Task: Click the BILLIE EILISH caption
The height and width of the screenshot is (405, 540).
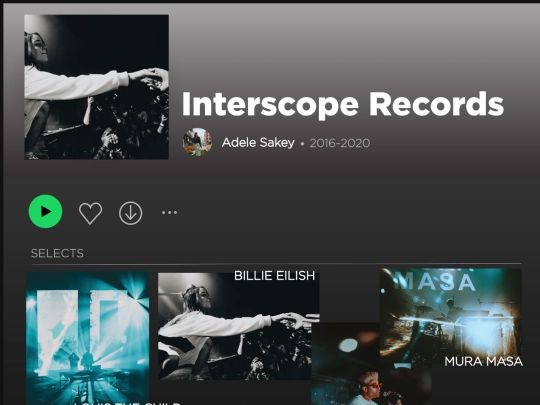Action: (274, 276)
